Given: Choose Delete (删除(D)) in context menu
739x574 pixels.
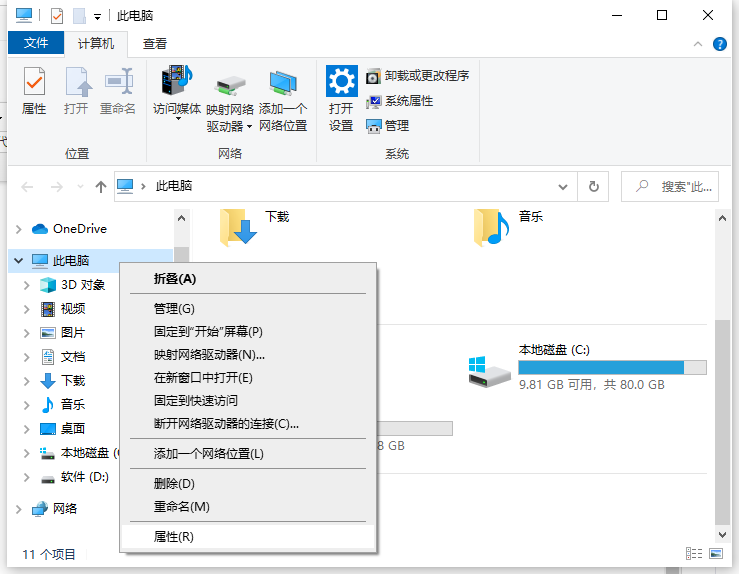Looking at the screenshot, I should tap(248, 484).
